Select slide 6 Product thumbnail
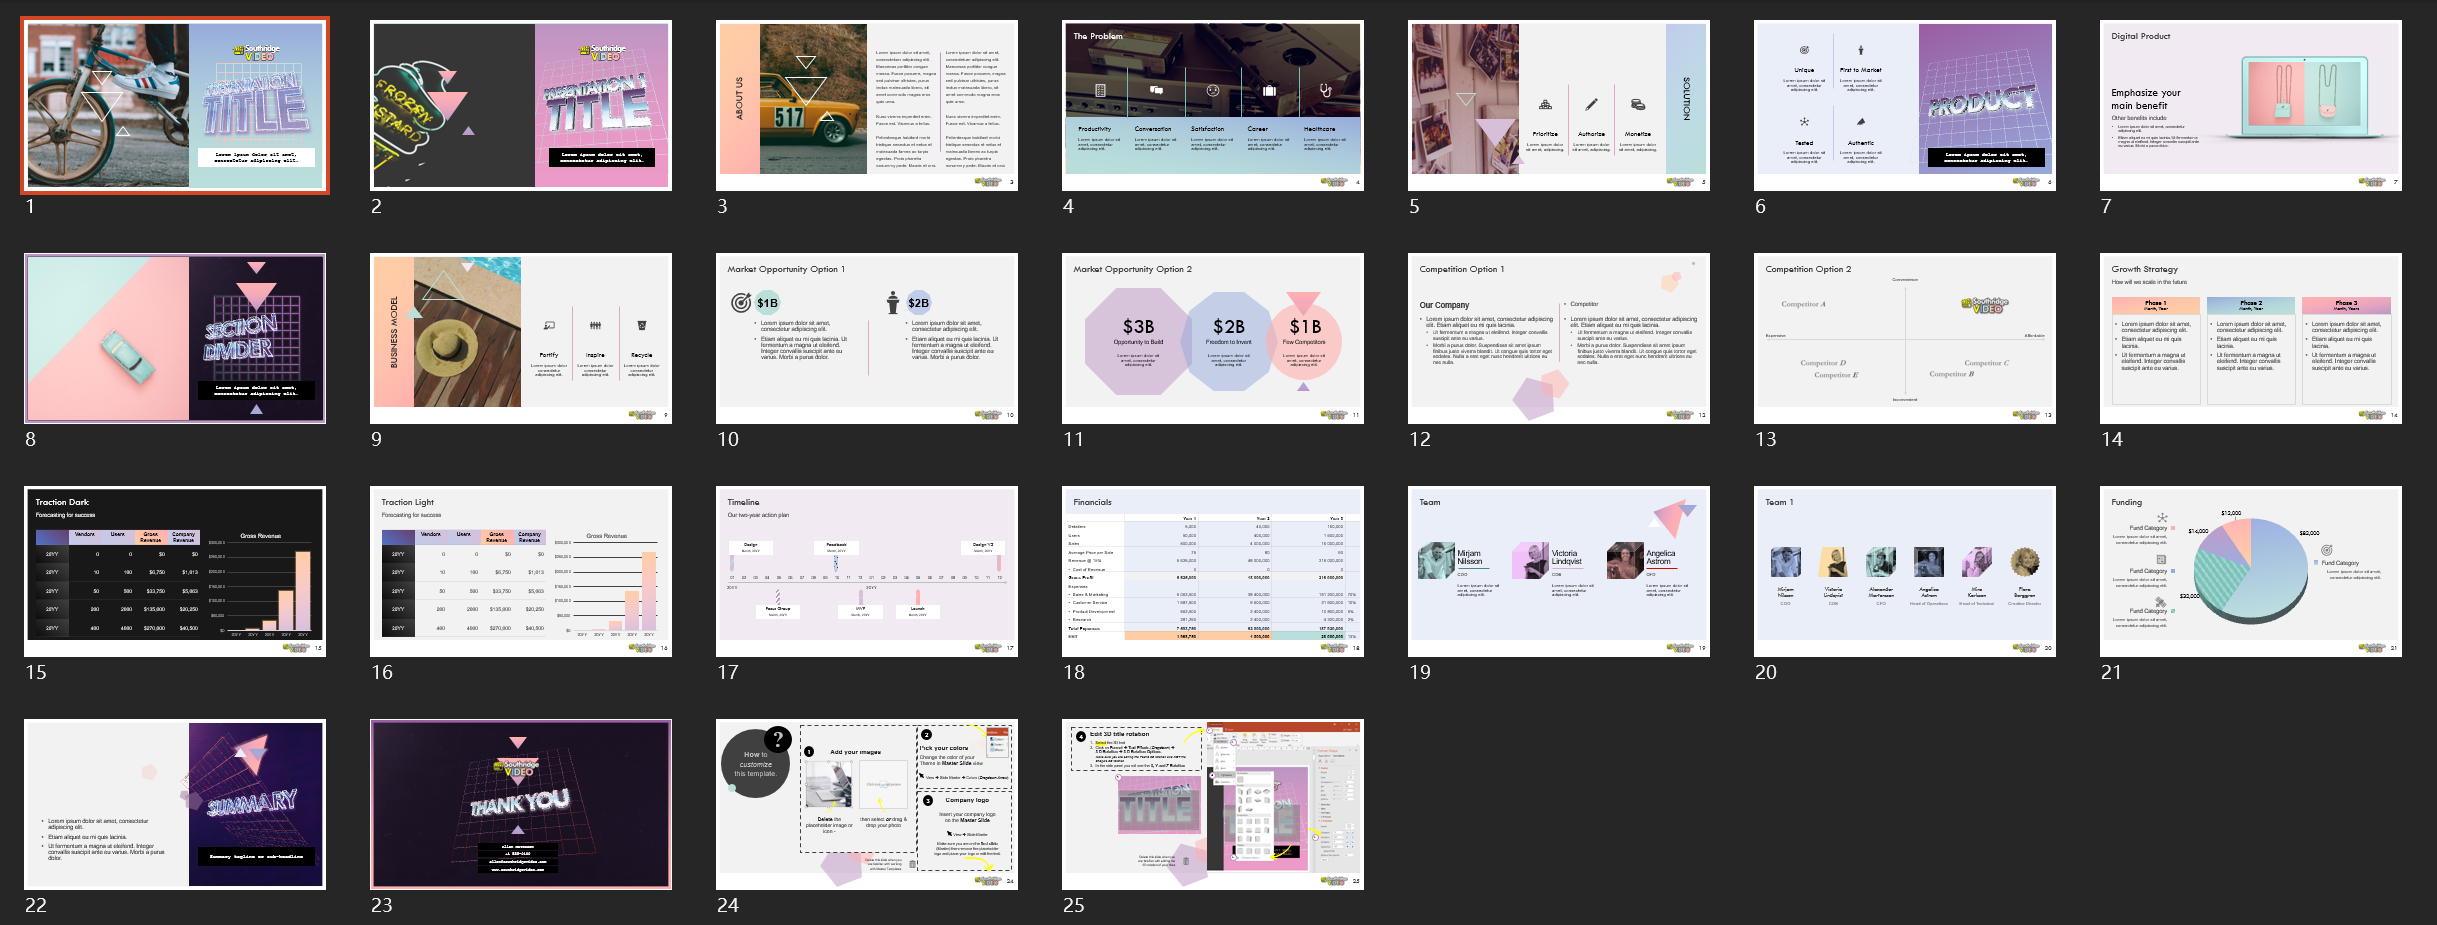The image size is (2437, 925). [1905, 105]
